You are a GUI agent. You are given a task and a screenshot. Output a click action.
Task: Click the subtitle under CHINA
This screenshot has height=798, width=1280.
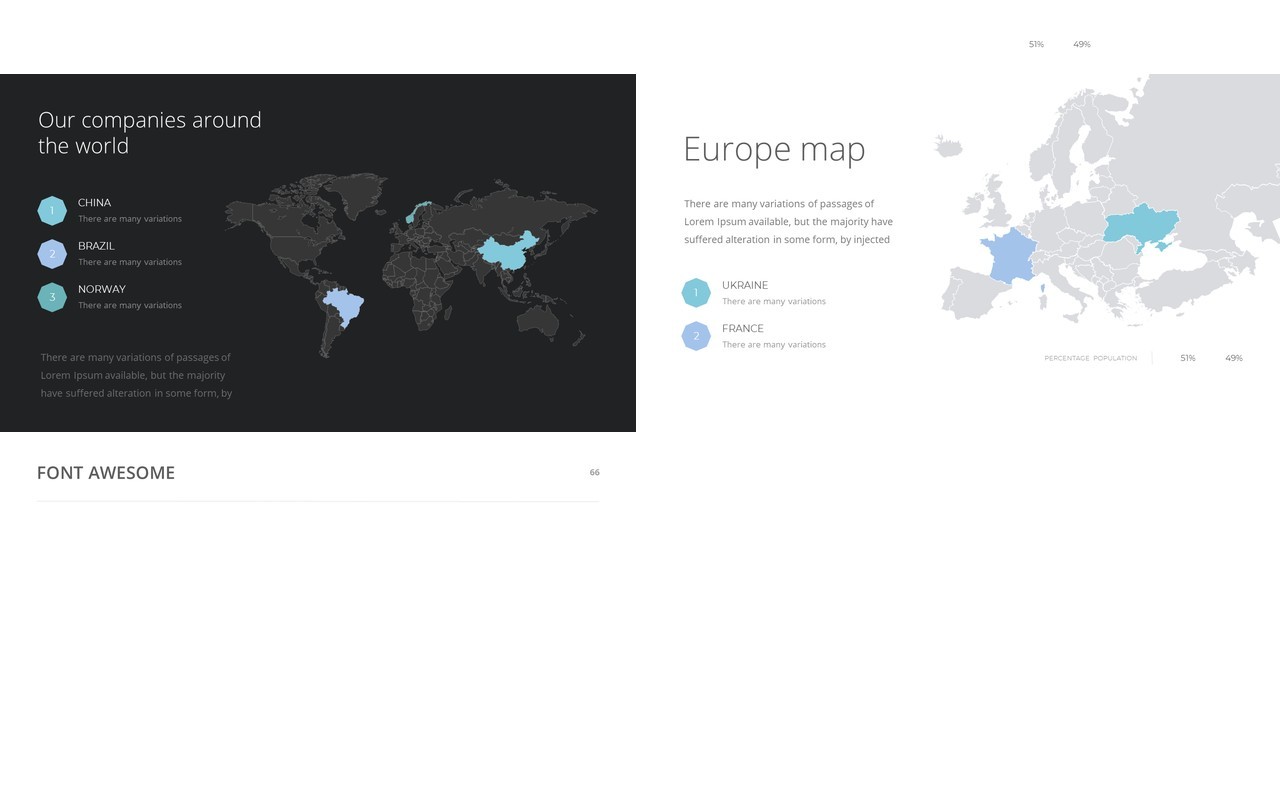click(x=130, y=219)
